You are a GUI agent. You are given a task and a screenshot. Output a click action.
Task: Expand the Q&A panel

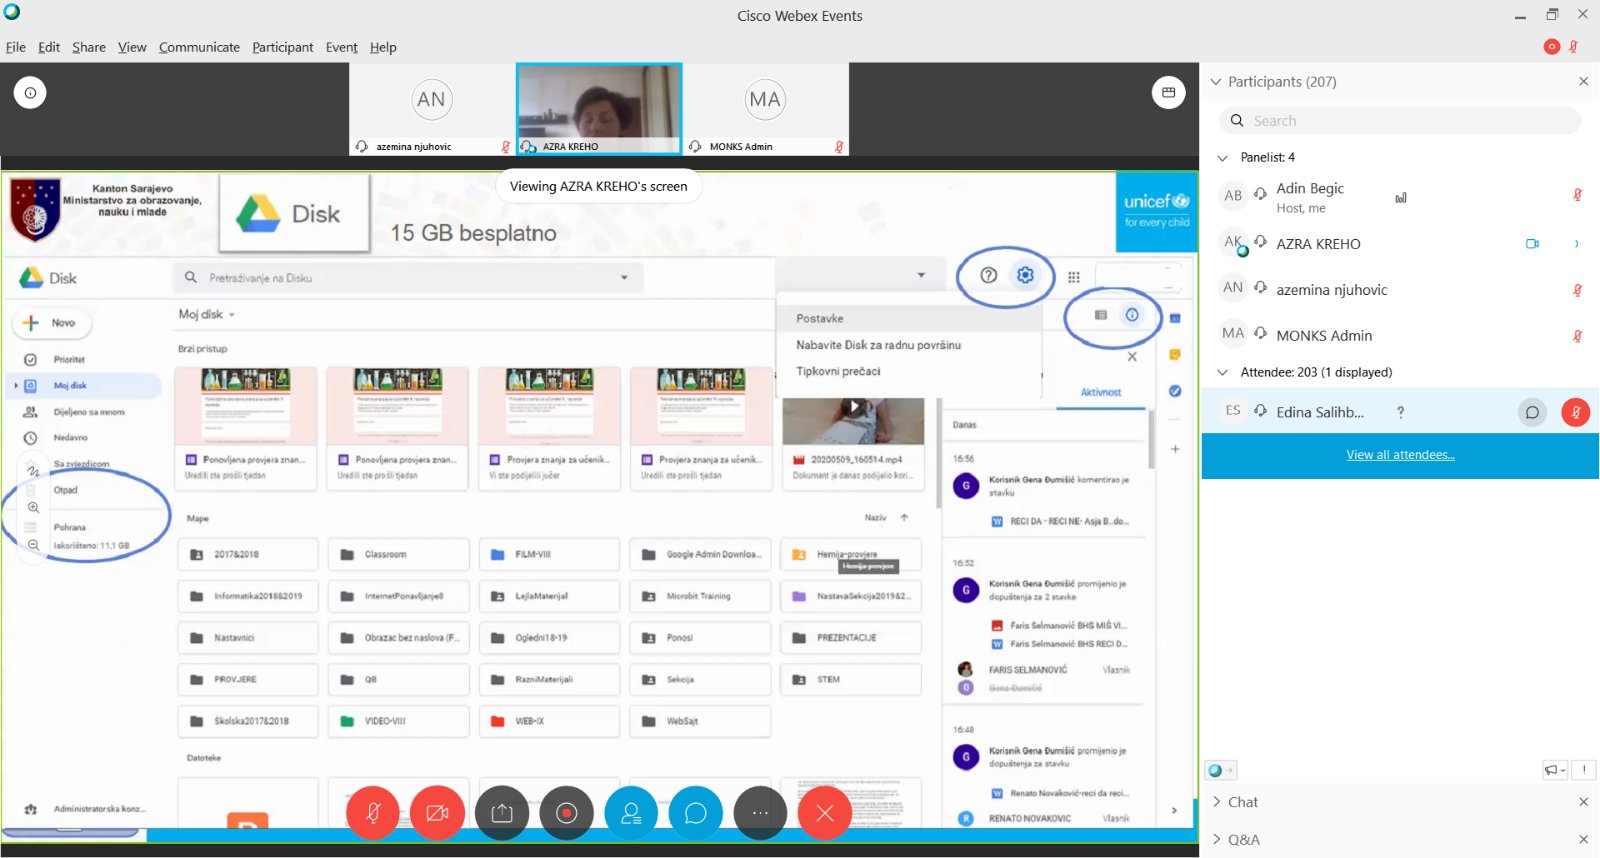coord(1243,840)
